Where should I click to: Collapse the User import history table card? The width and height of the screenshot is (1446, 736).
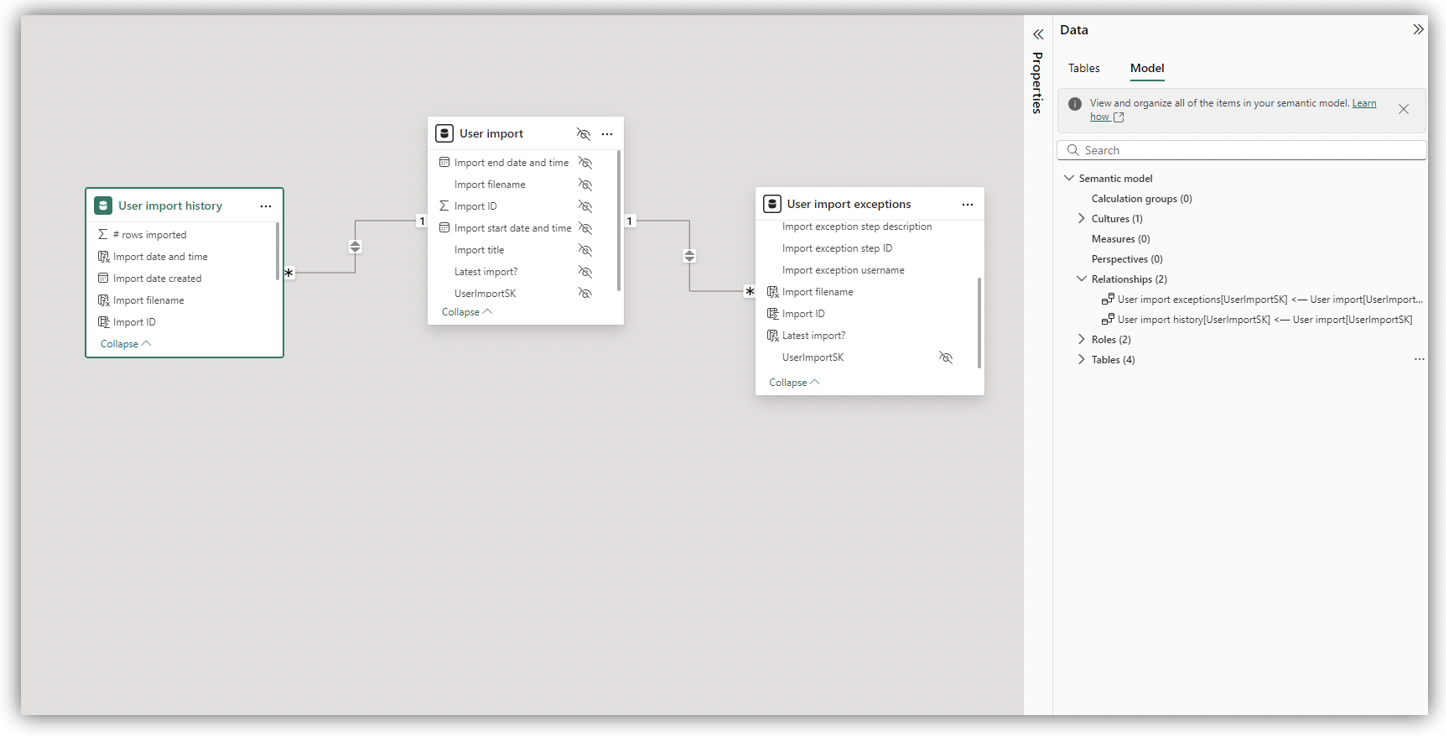(x=126, y=344)
